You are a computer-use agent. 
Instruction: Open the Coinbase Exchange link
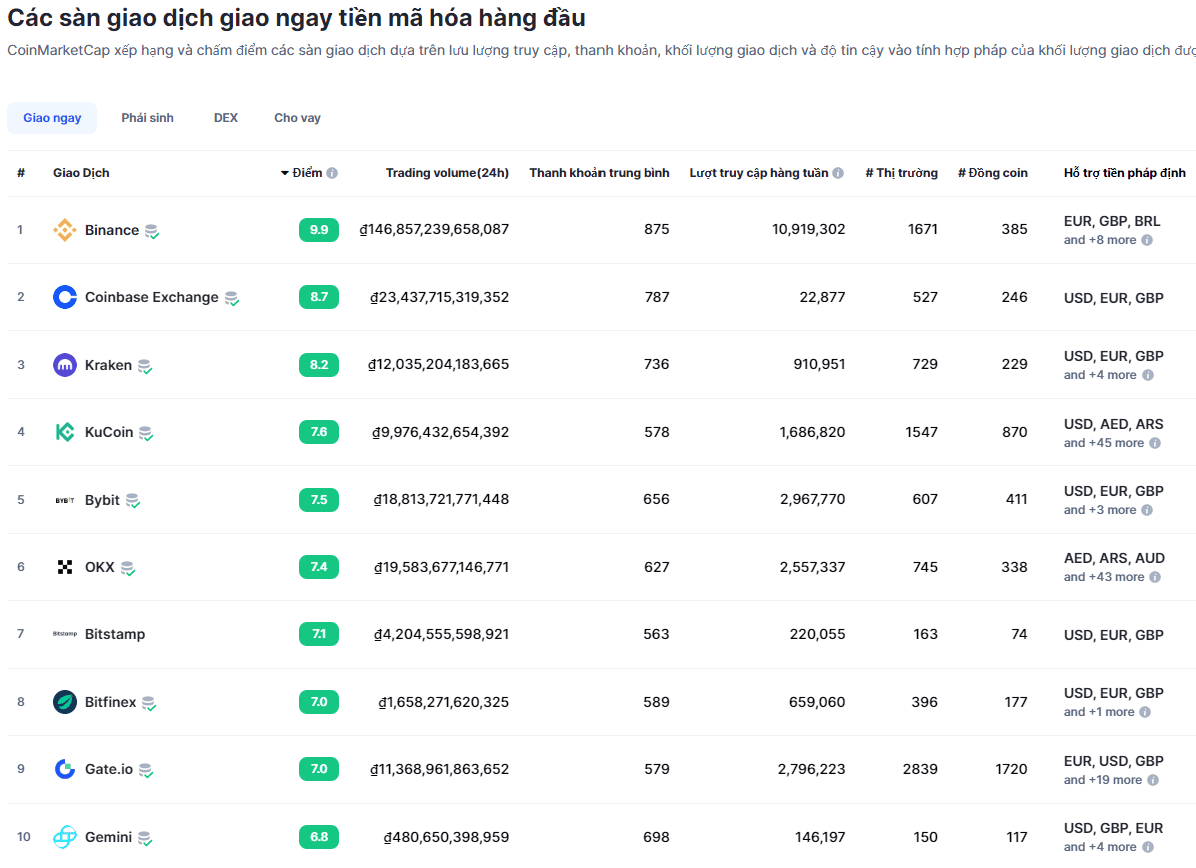point(152,297)
